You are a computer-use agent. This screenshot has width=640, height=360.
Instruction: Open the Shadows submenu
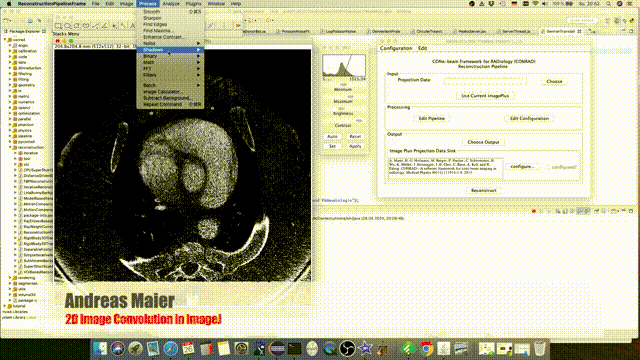[170, 50]
